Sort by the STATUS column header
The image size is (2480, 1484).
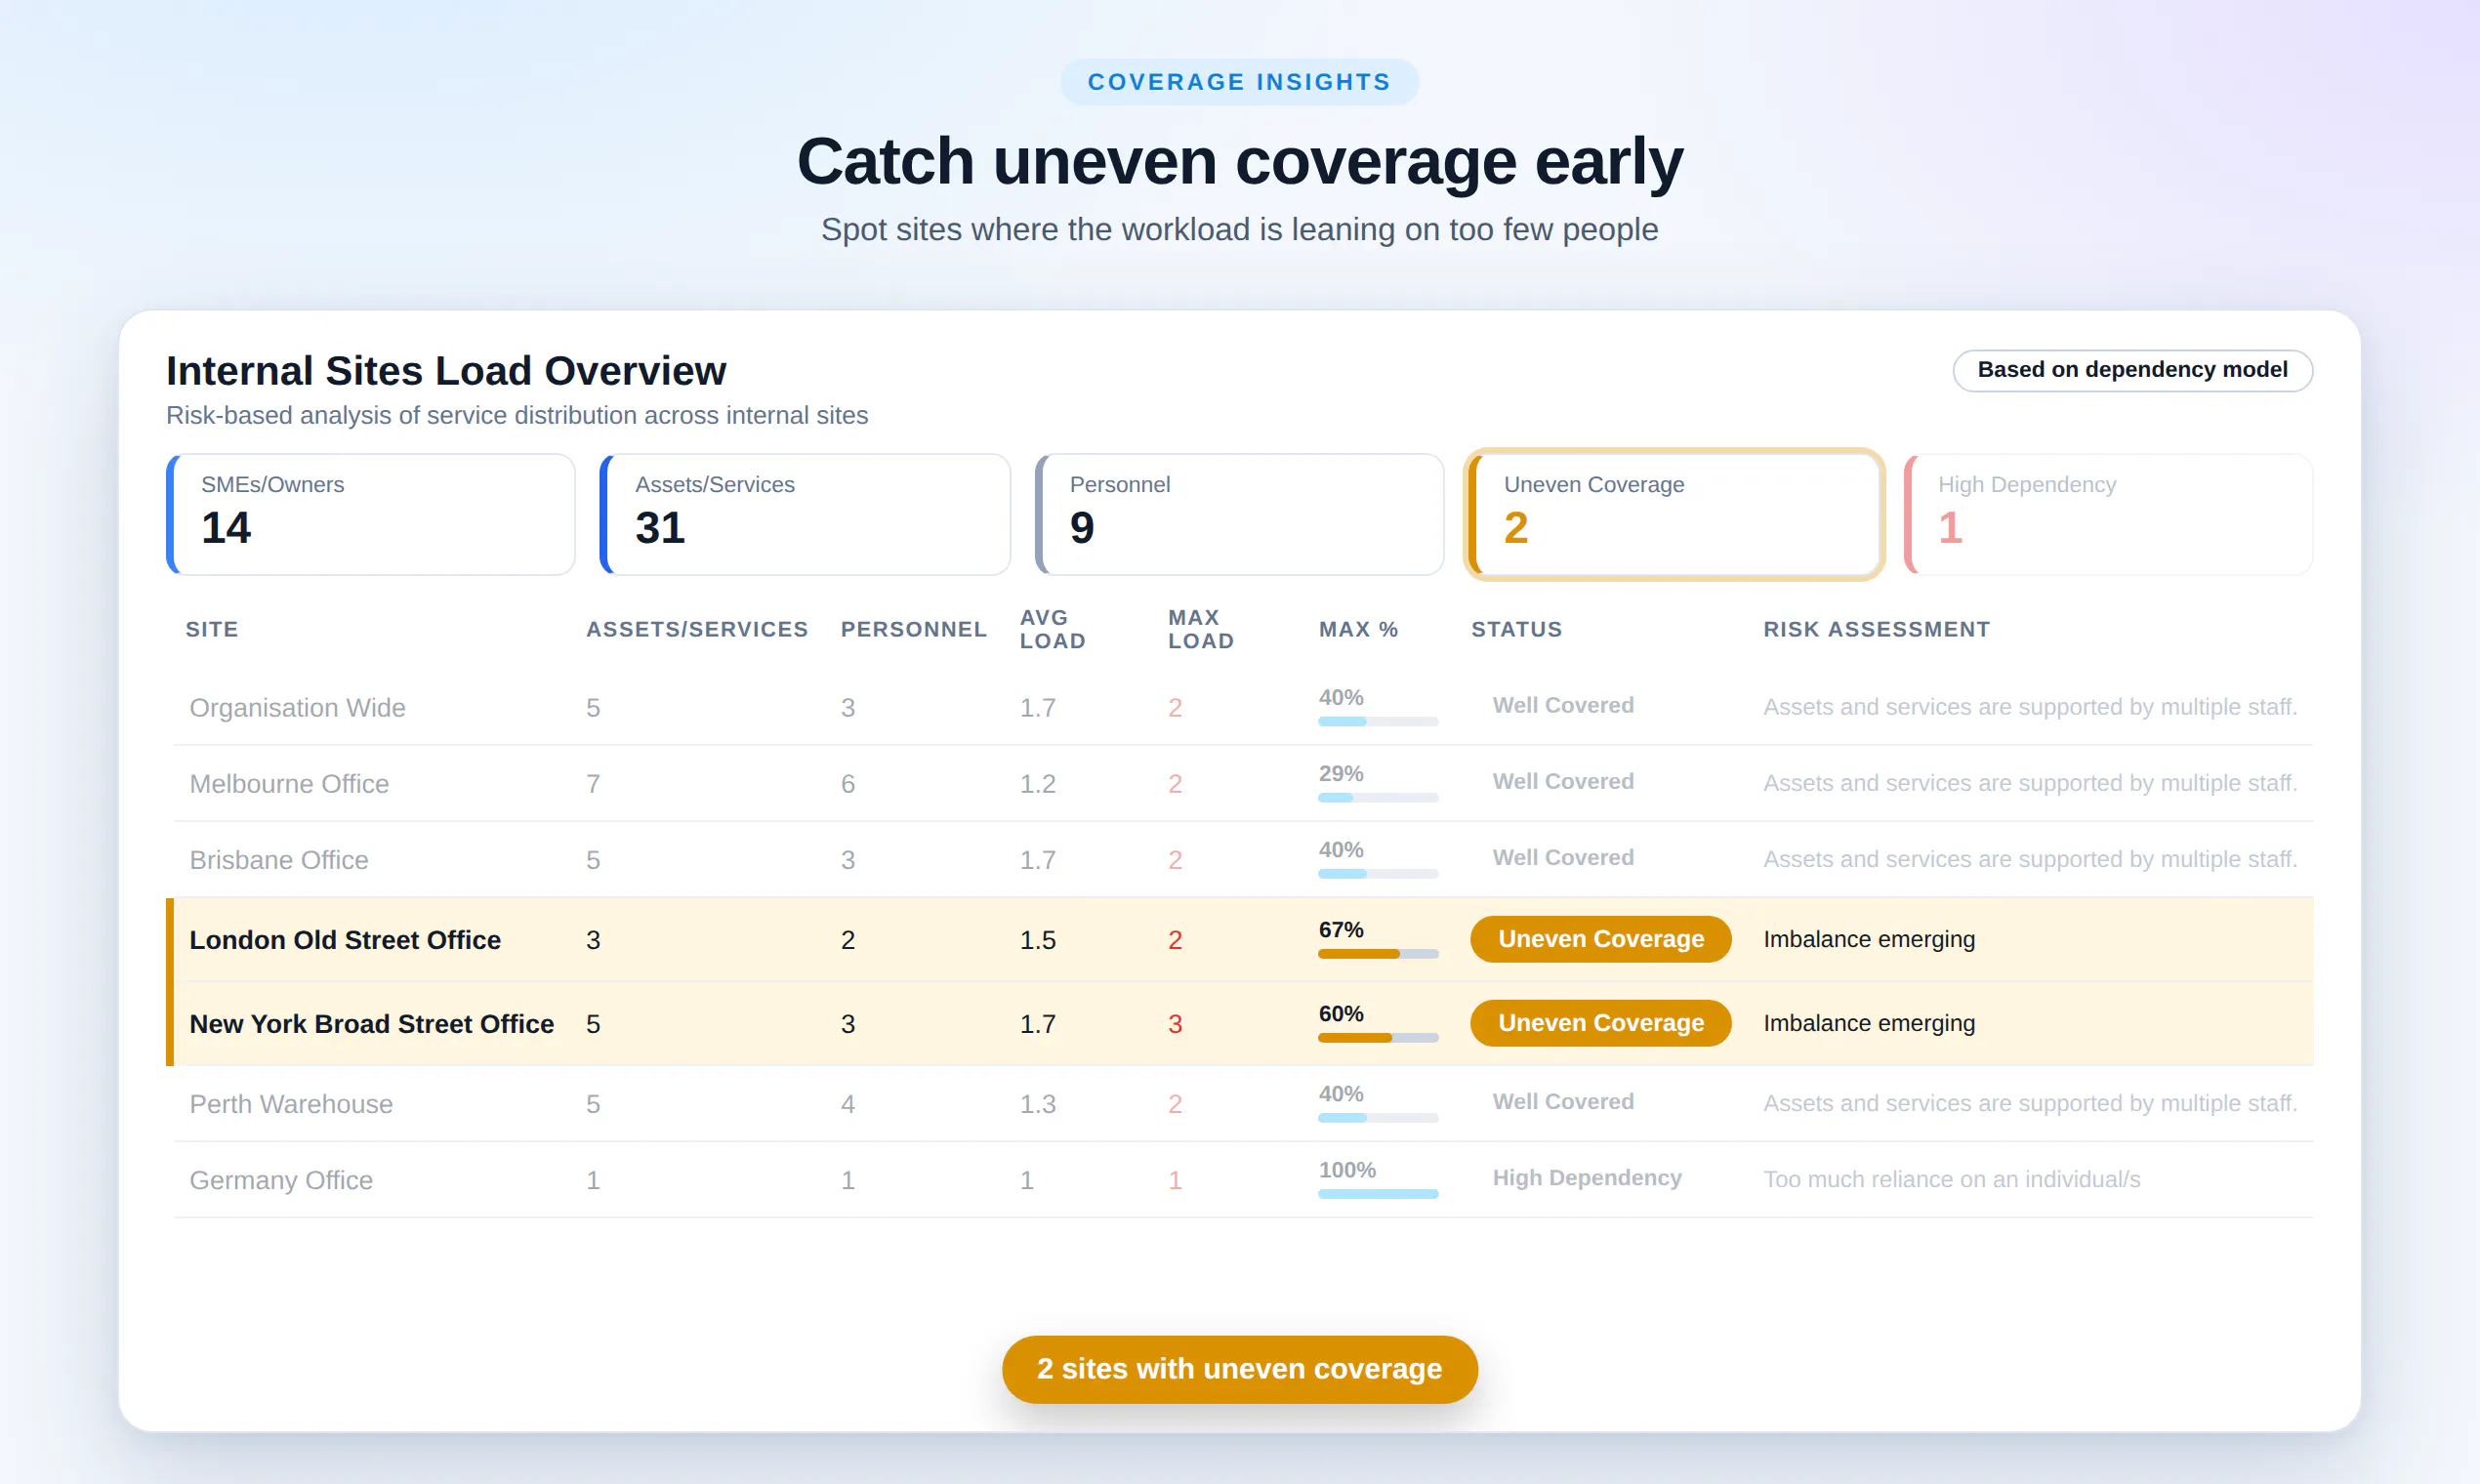[x=1516, y=629]
